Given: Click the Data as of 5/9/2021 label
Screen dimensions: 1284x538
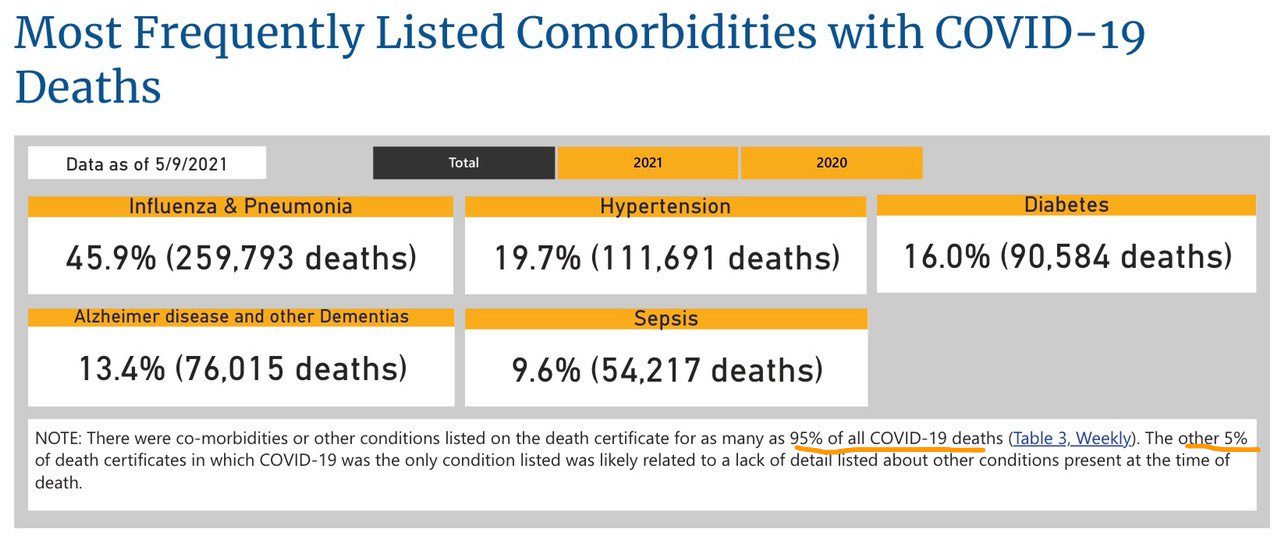Looking at the screenshot, I should 146,164.
